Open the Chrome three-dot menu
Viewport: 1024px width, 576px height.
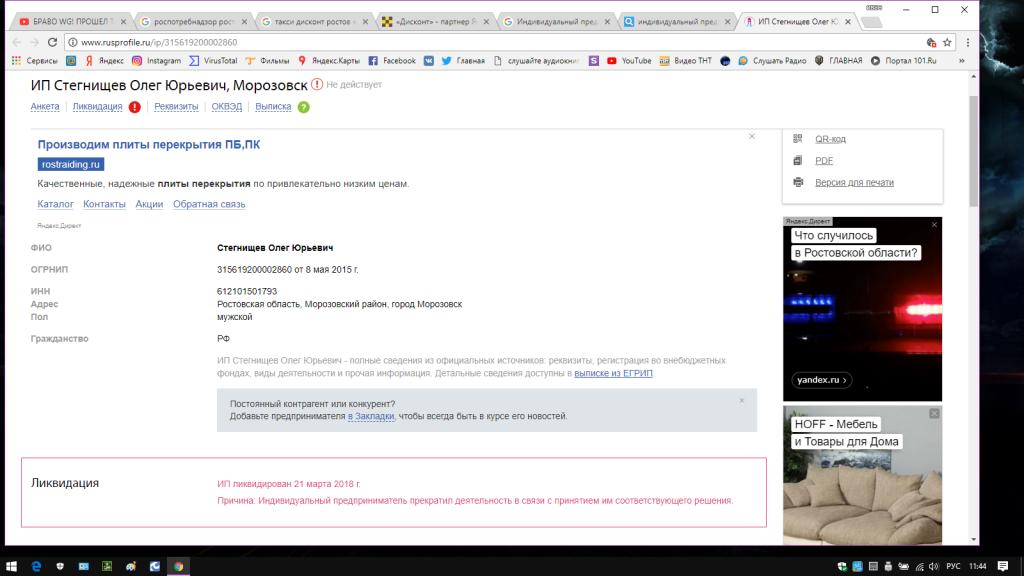tap(968, 42)
